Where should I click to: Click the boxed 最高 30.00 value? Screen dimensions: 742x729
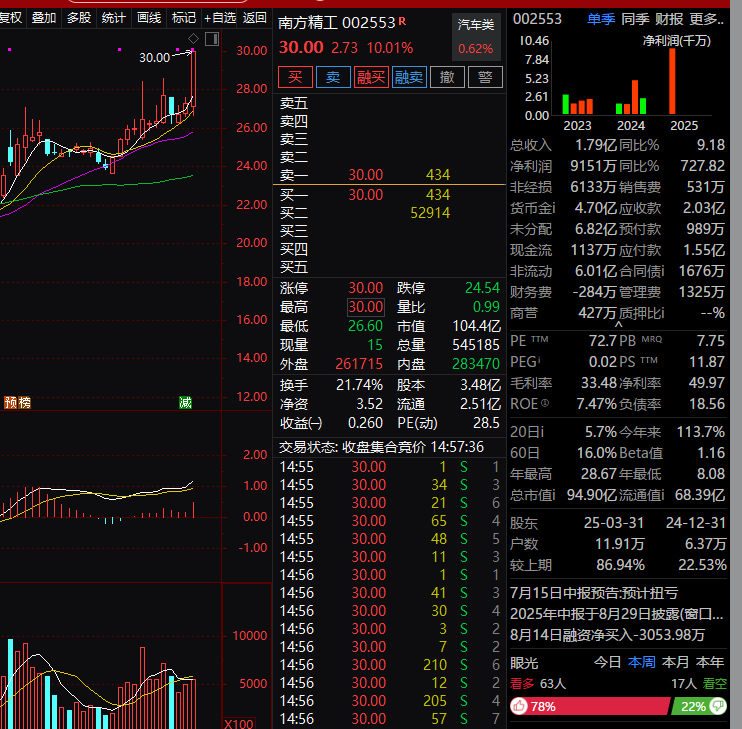[x=366, y=307]
